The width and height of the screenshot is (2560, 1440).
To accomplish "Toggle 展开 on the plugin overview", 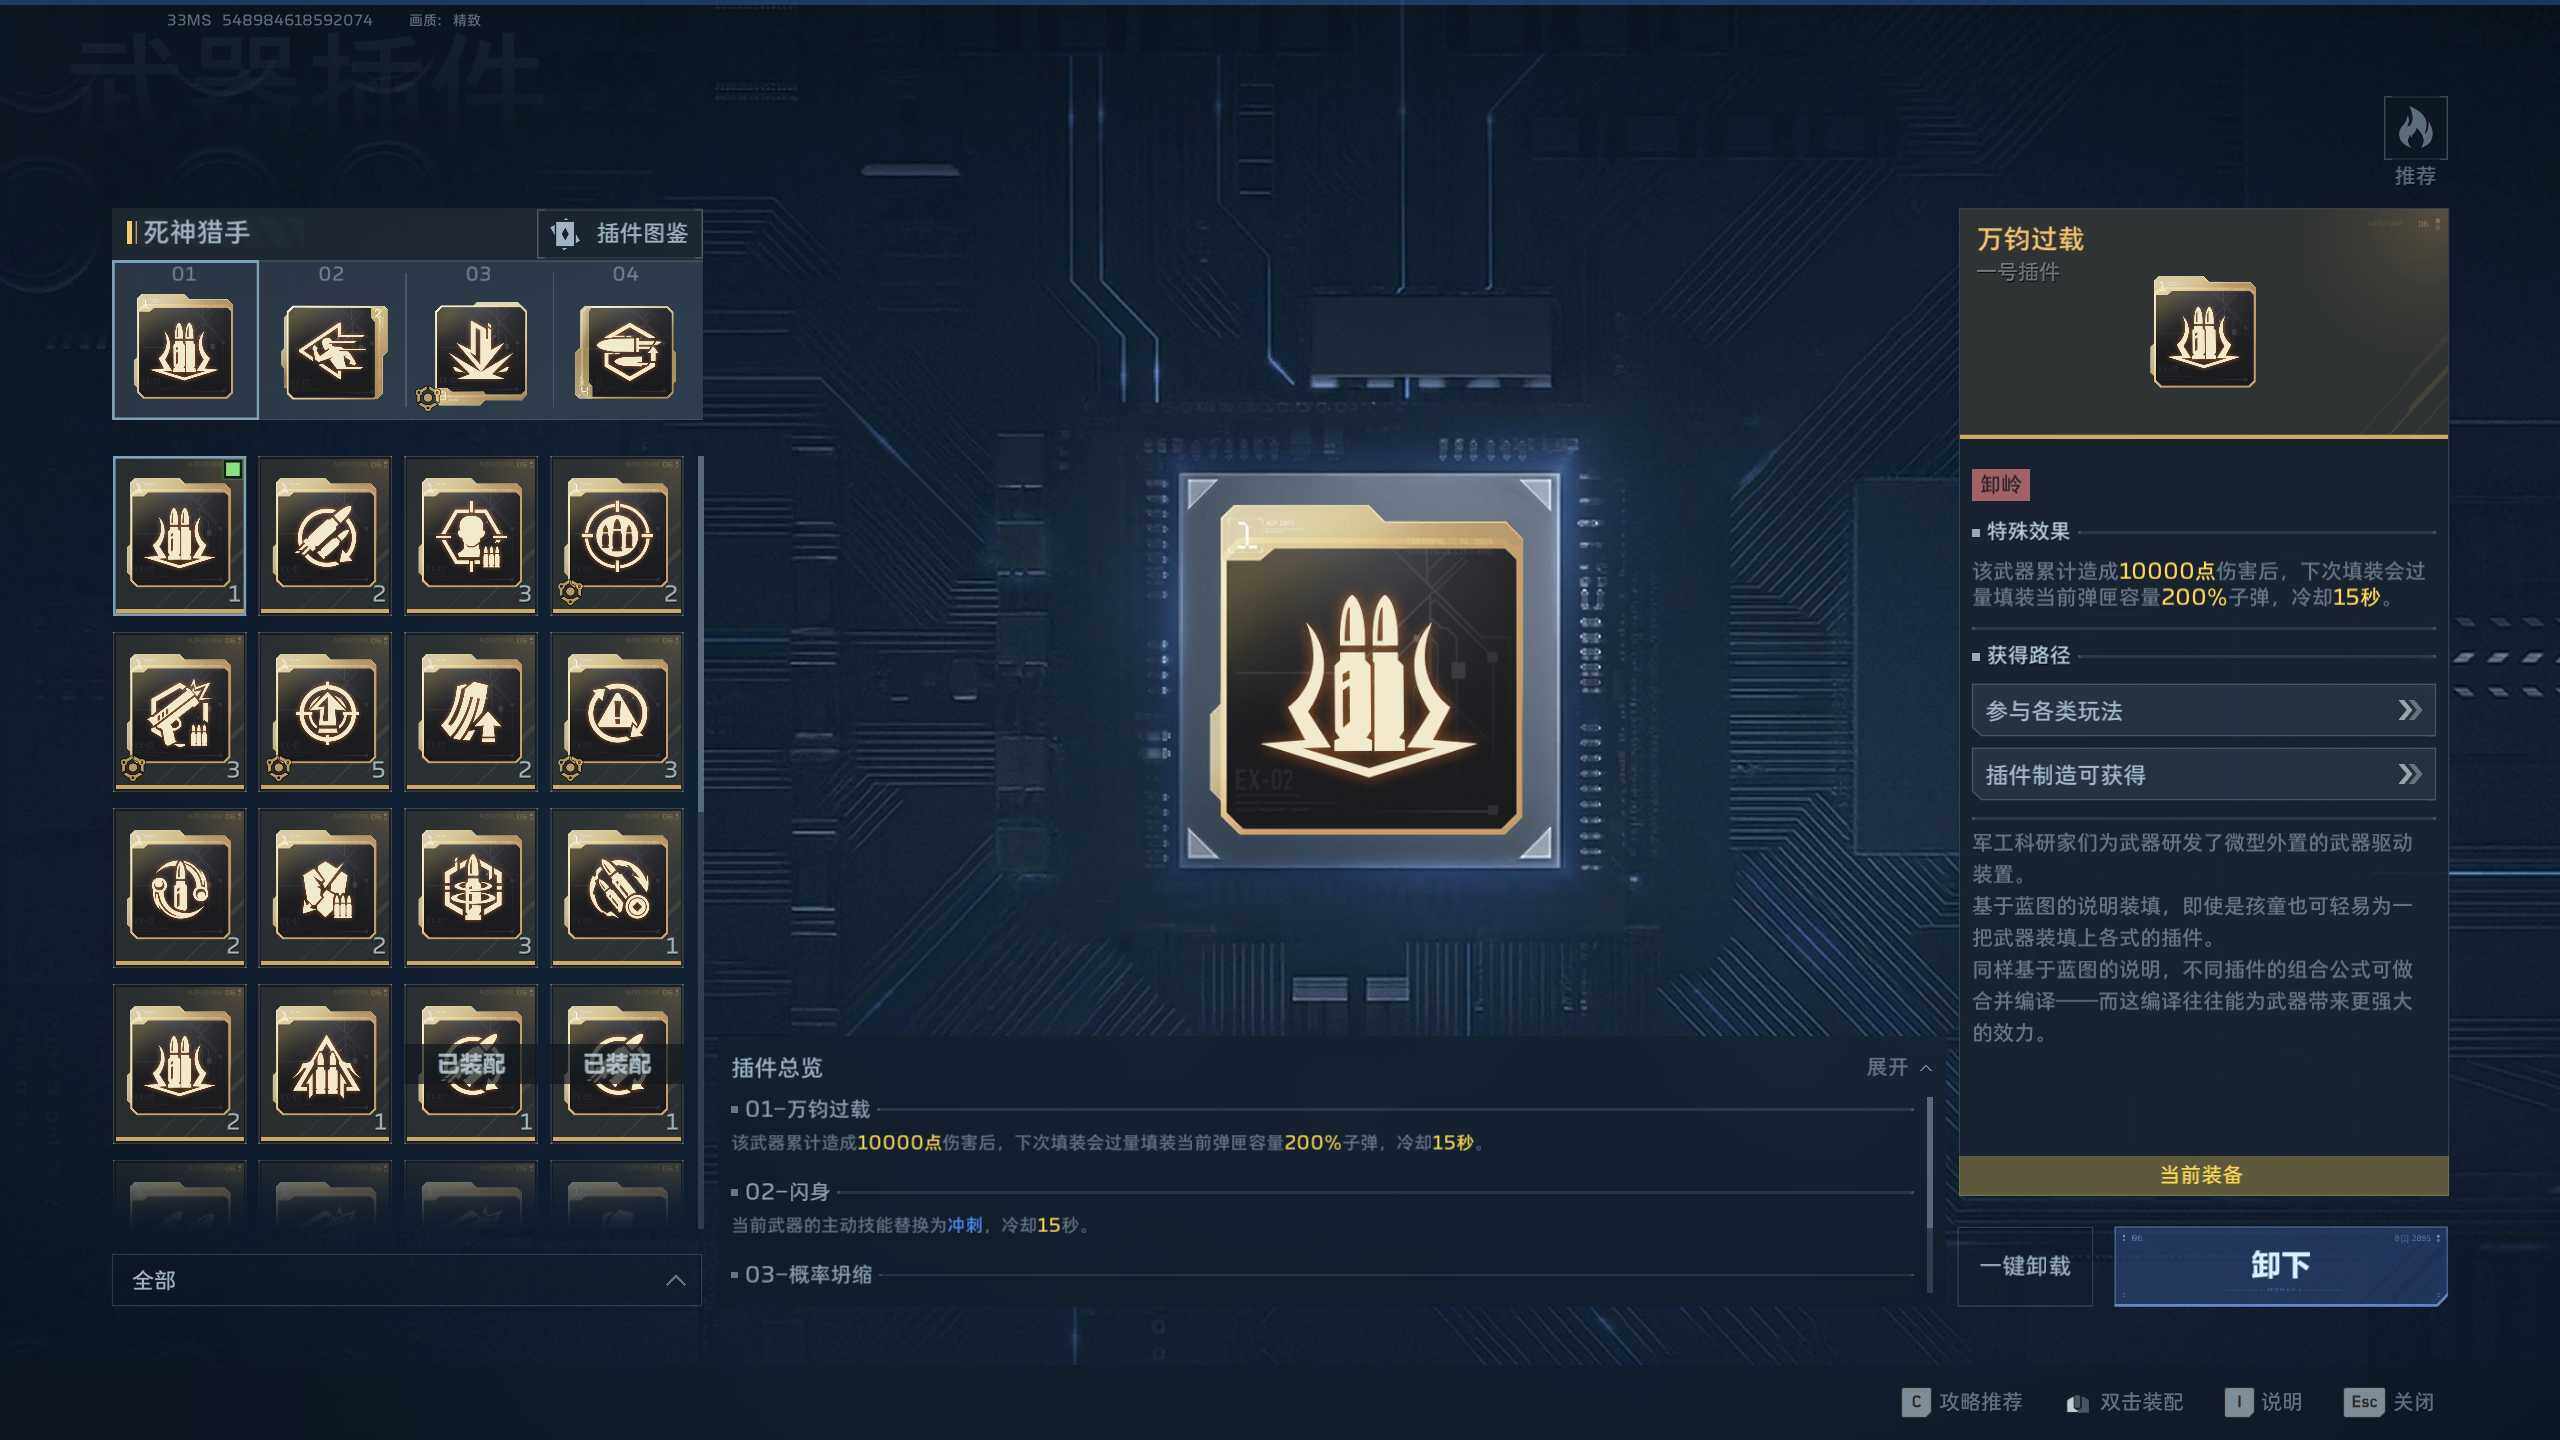I will 1899,1067.
